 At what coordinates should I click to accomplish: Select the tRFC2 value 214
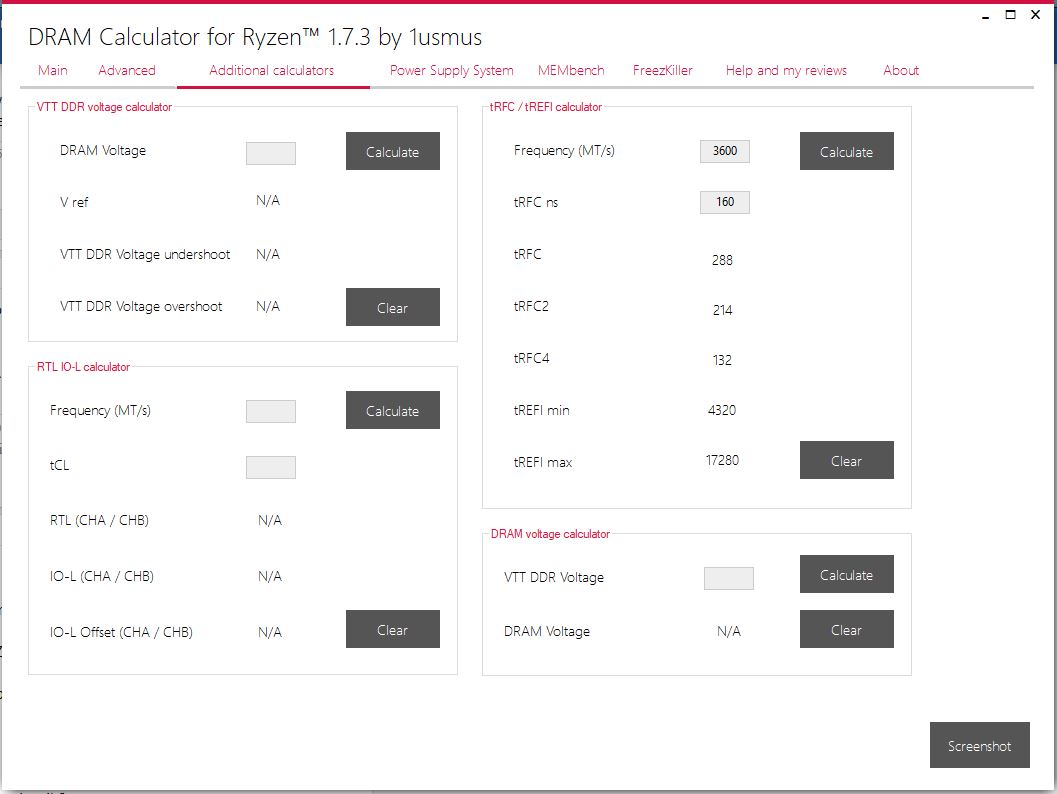pyautogui.click(x=722, y=310)
